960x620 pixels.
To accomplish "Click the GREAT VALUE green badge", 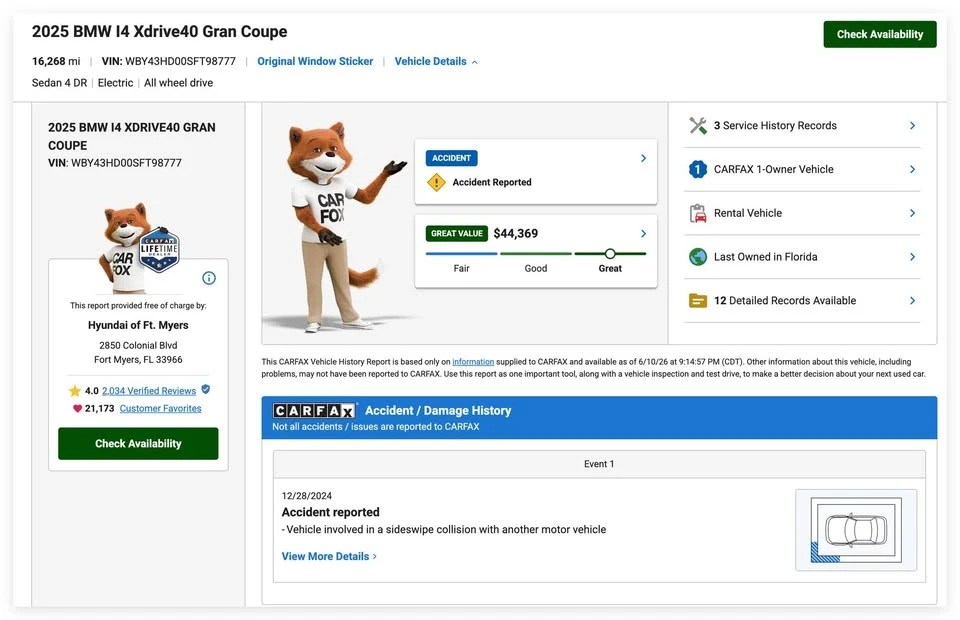I will [x=457, y=233].
